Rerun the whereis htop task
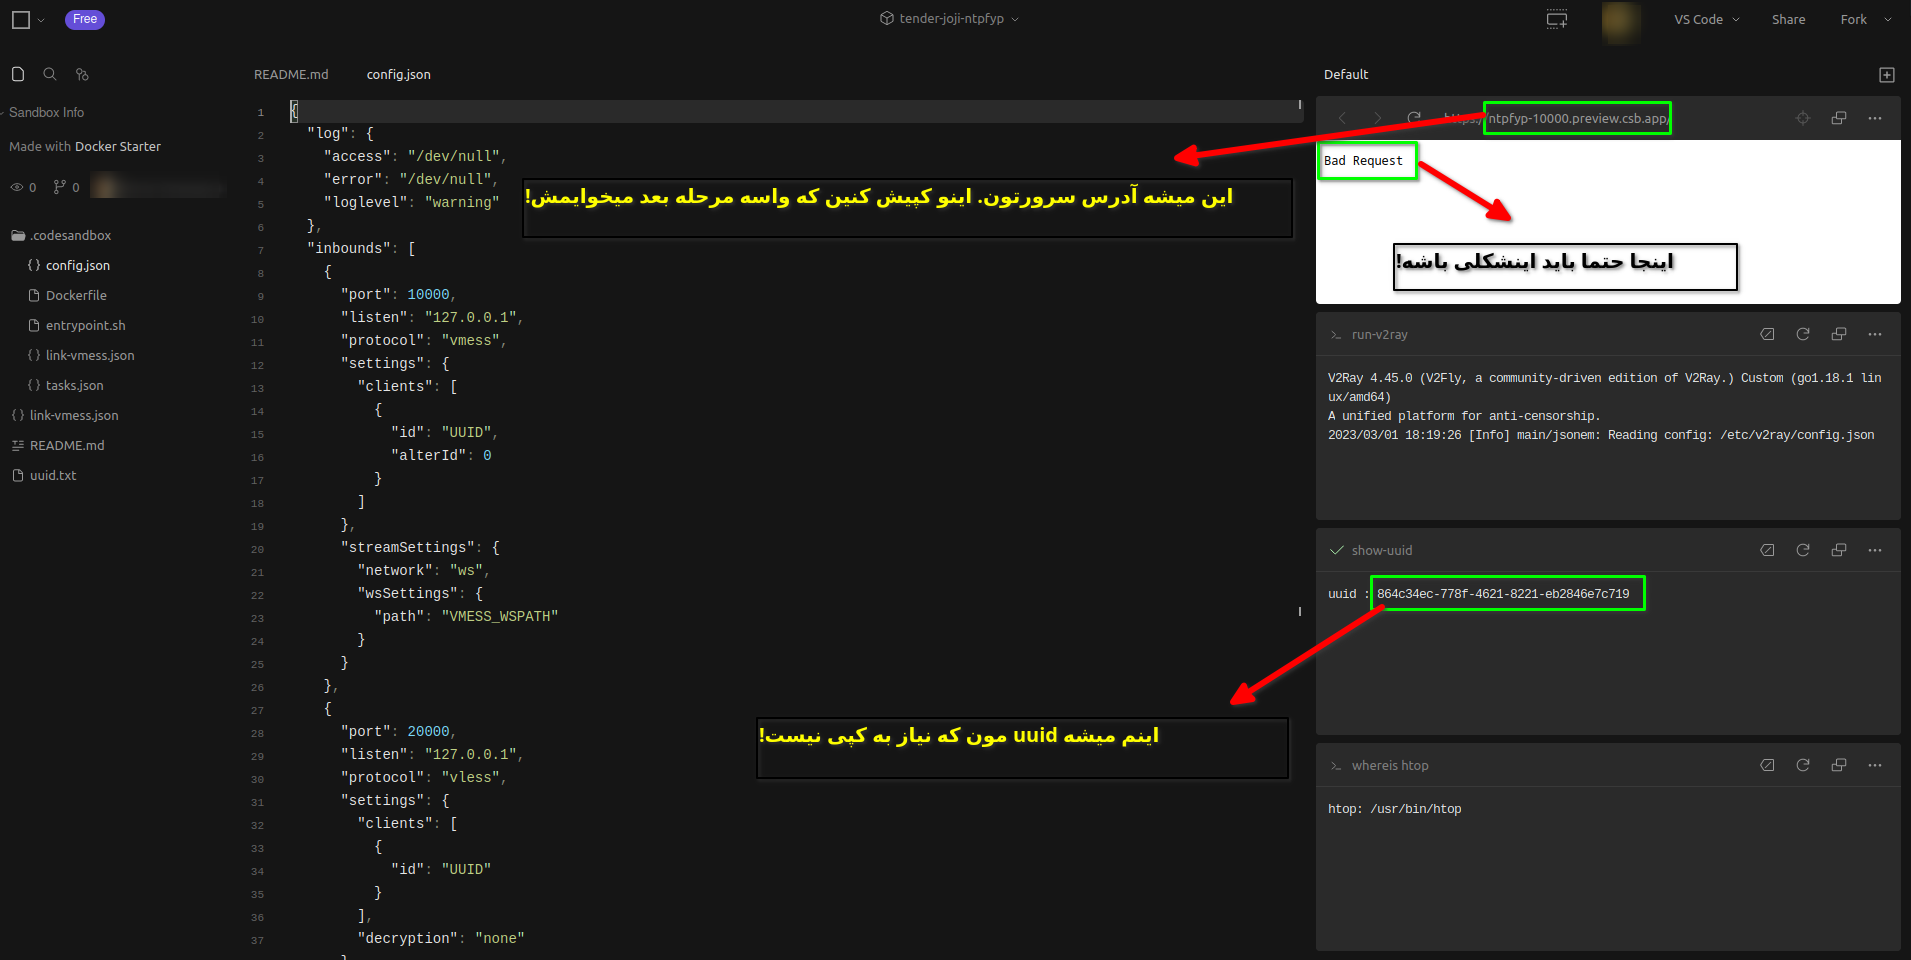 pyautogui.click(x=1803, y=765)
